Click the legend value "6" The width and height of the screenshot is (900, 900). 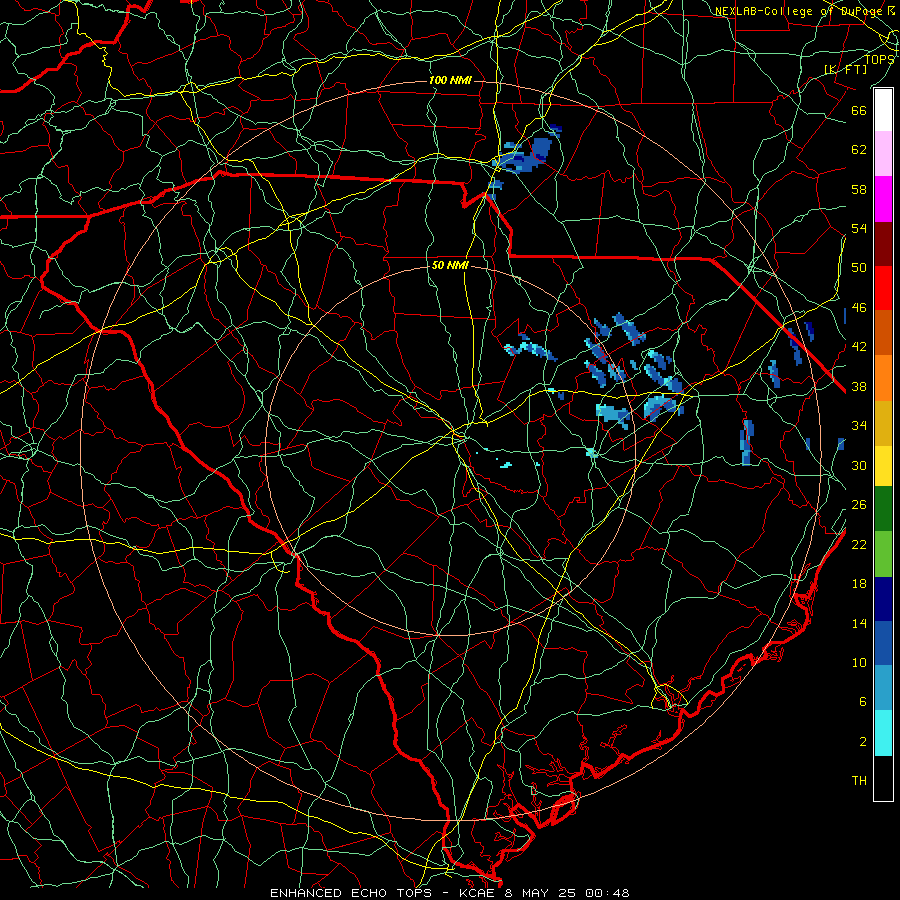click(862, 702)
